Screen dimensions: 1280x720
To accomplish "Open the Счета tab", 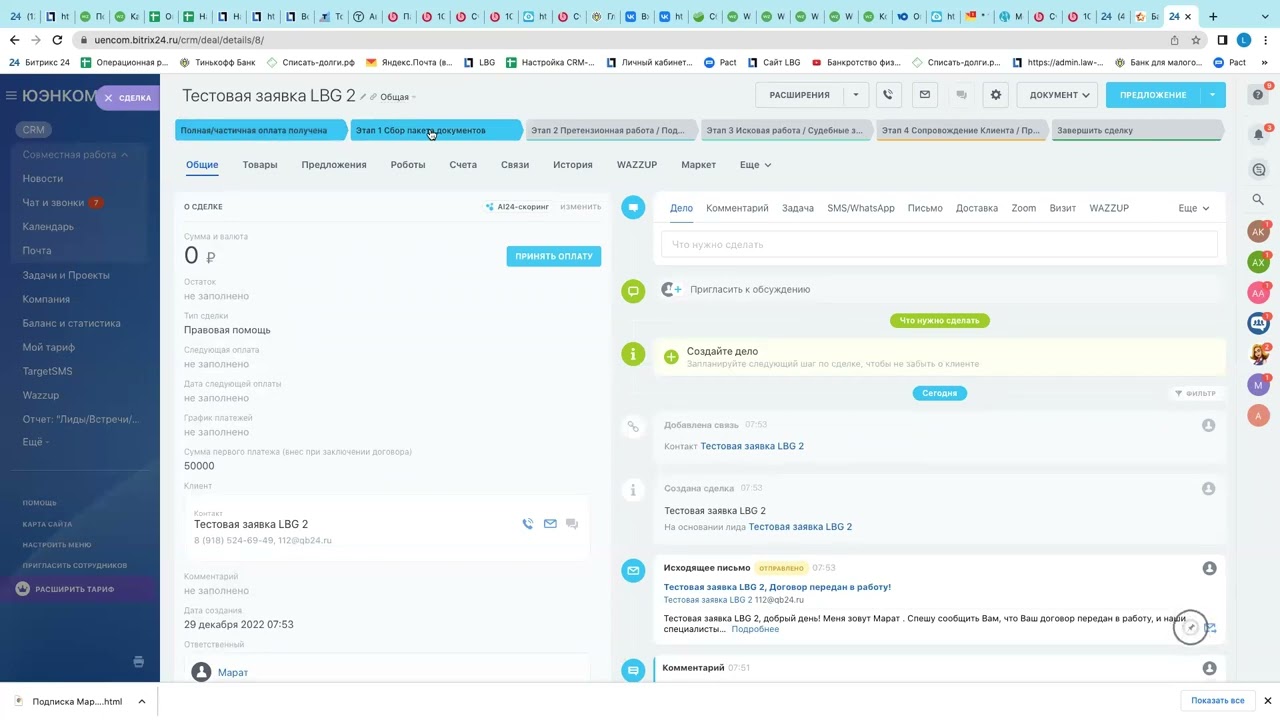I will coord(463,165).
